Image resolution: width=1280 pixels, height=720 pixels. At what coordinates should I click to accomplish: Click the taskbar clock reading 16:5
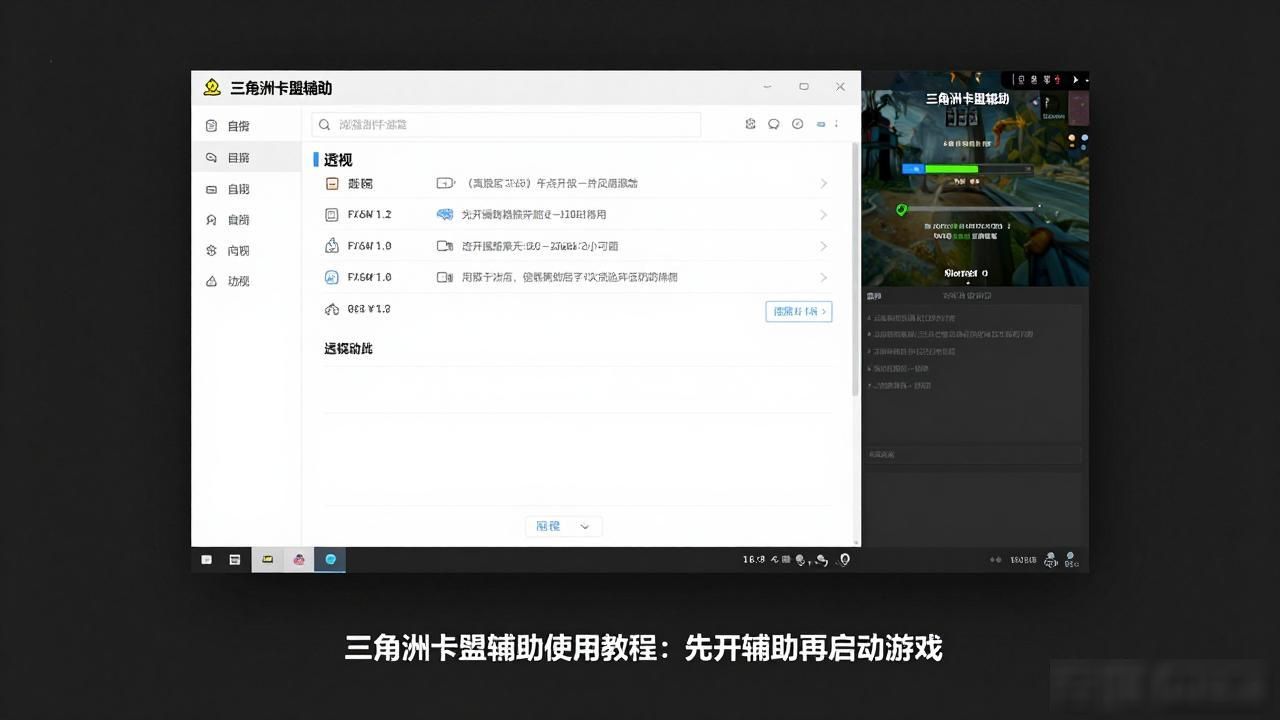point(754,560)
